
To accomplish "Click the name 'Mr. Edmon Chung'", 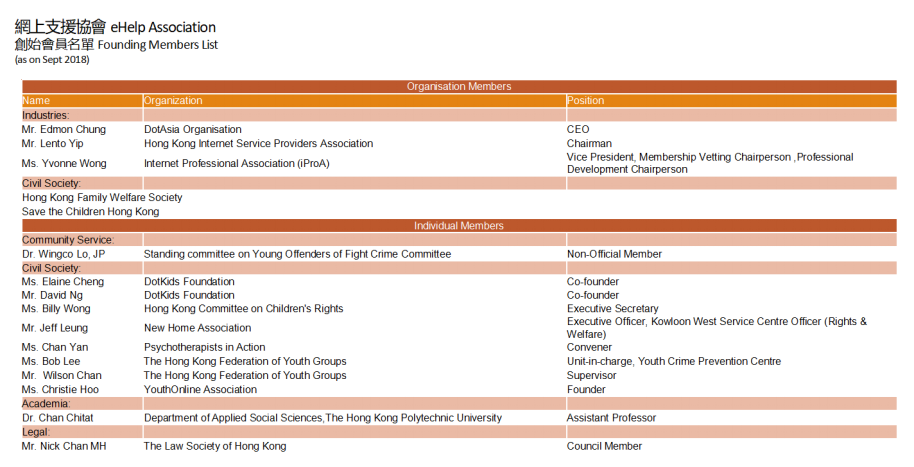I will click(64, 129).
